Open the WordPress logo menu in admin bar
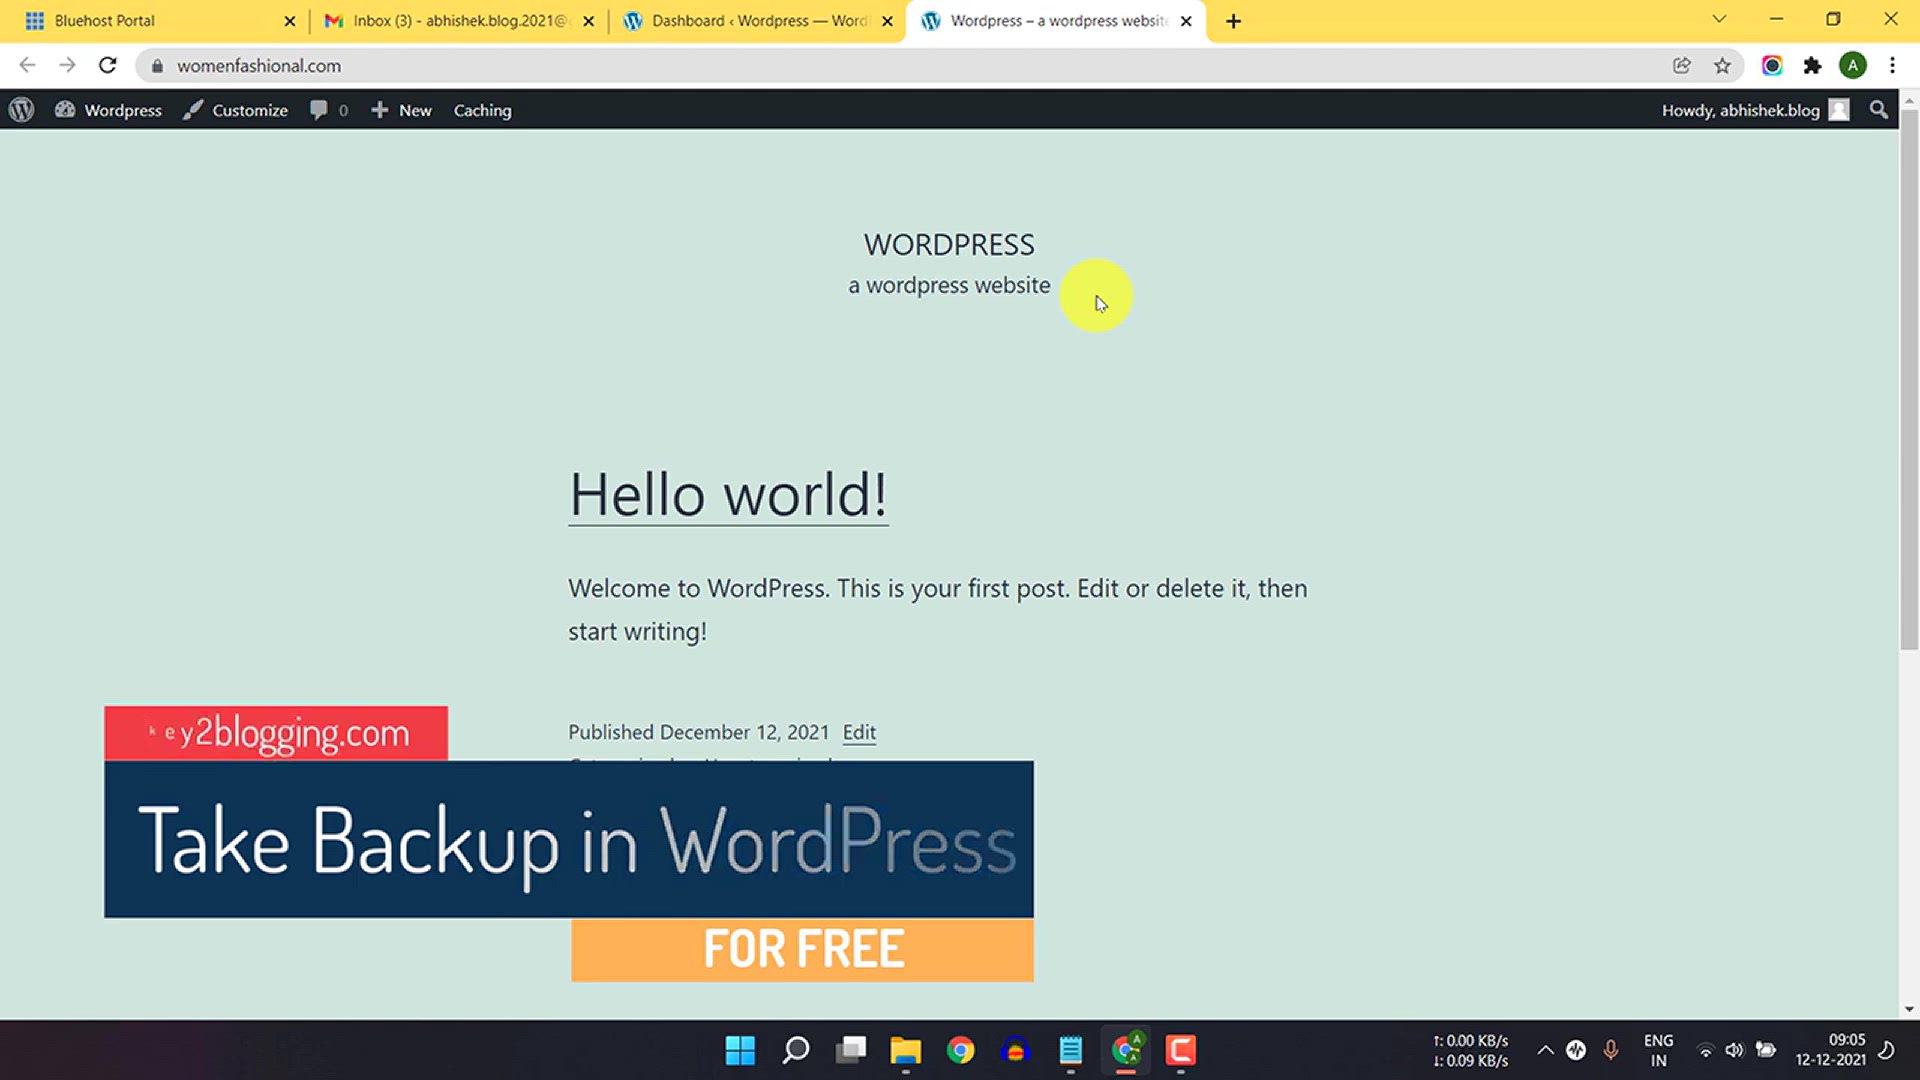Screen dimensions: 1920x1080 pos(21,110)
